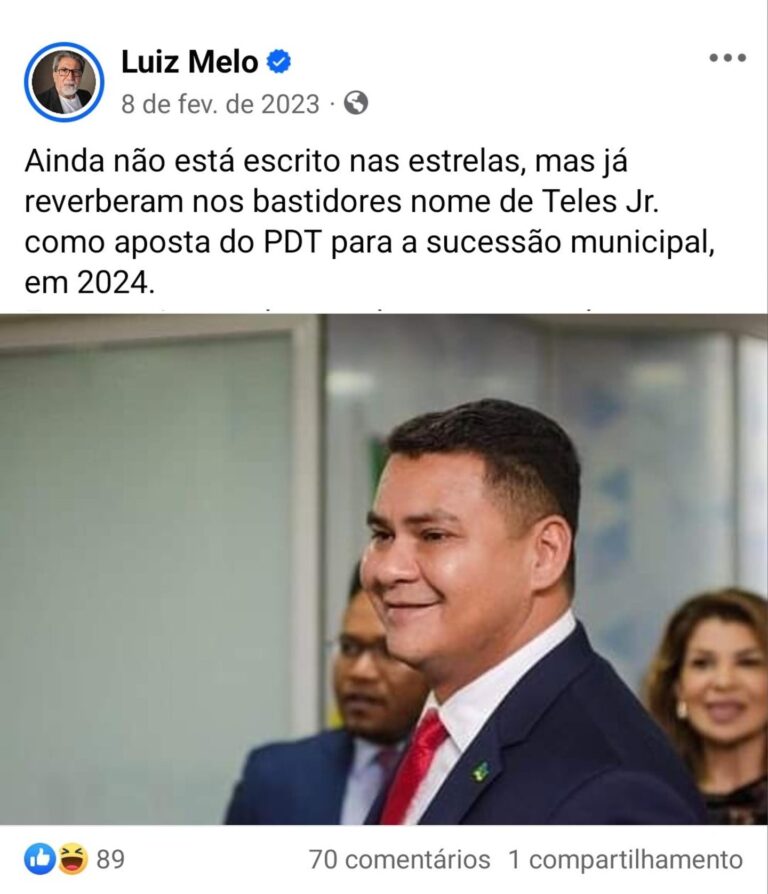This screenshot has height=894, width=768.
Task: Open the 1 compartilhamento share list
Action: [x=625, y=860]
